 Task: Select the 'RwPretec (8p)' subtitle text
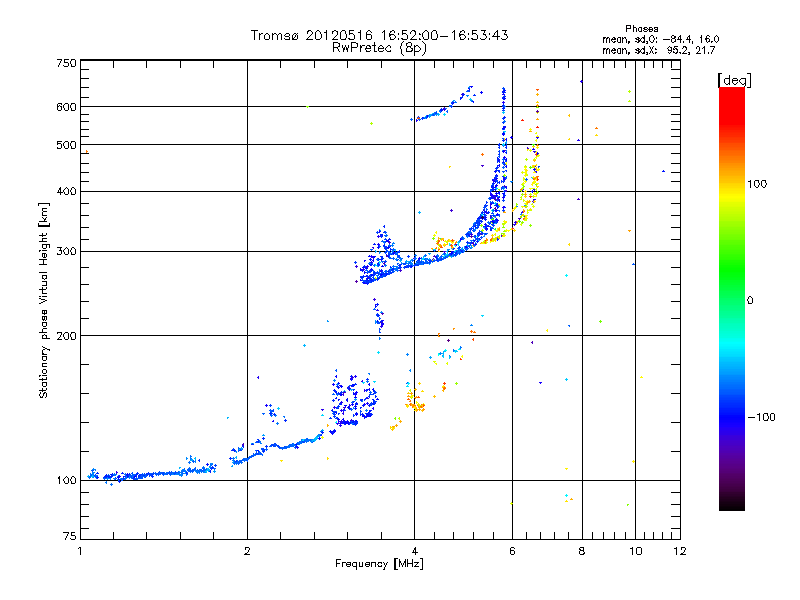379,48
